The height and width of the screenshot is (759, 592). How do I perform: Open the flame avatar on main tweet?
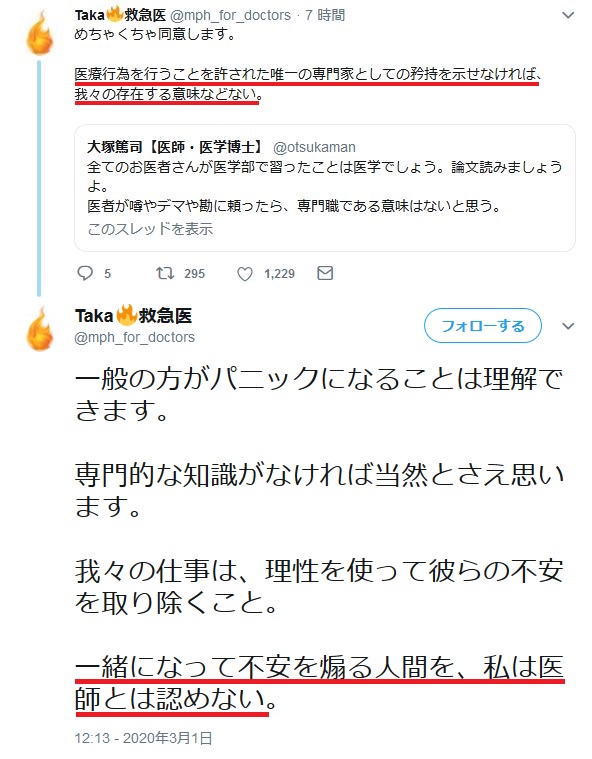point(40,329)
